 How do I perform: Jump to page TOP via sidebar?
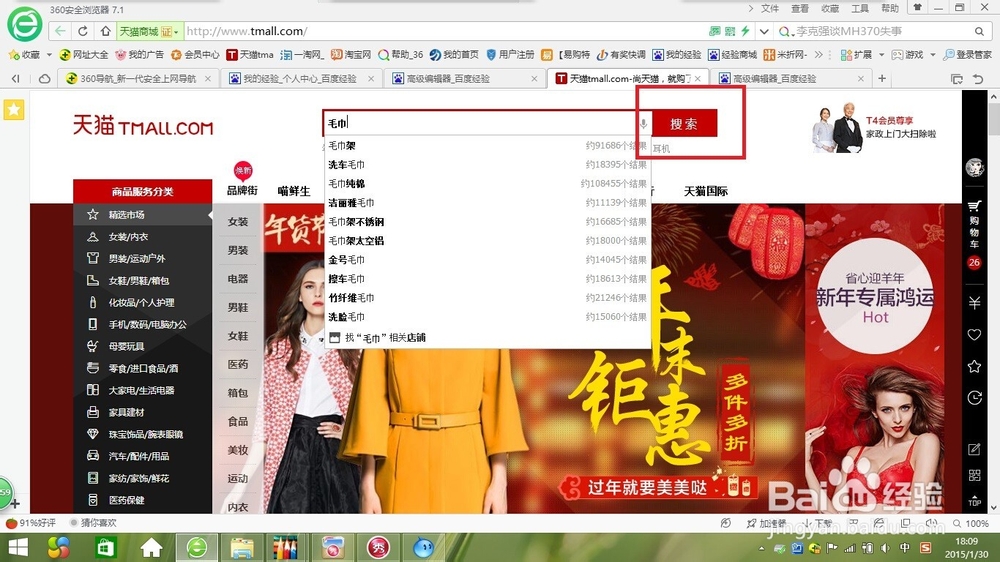974,501
